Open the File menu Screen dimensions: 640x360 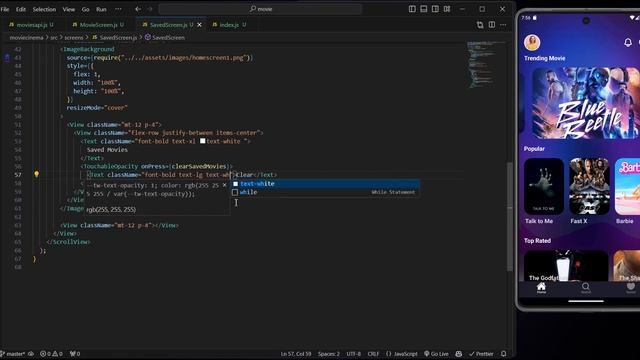click(x=5, y=9)
